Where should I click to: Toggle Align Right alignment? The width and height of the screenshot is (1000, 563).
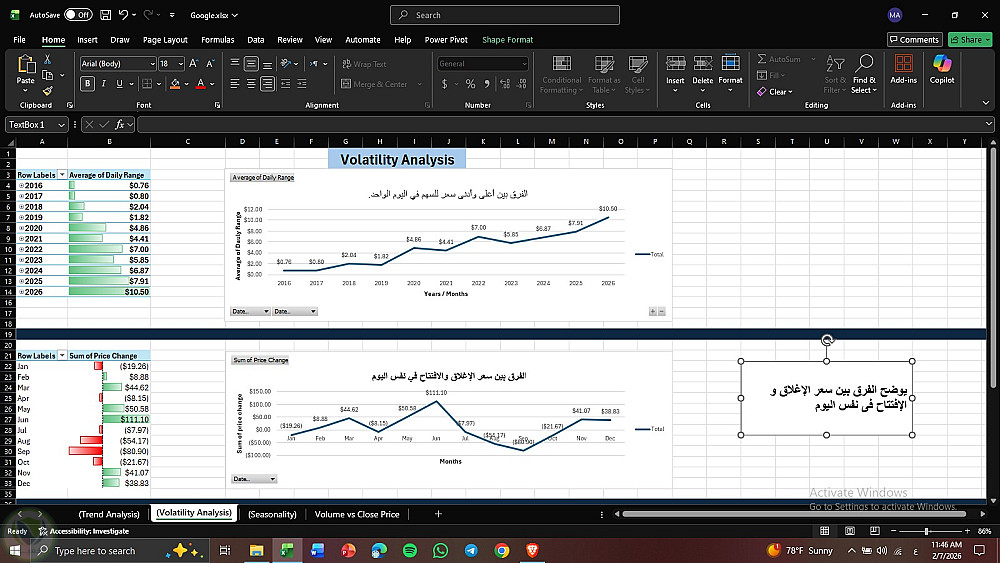pyautogui.click(x=267, y=84)
